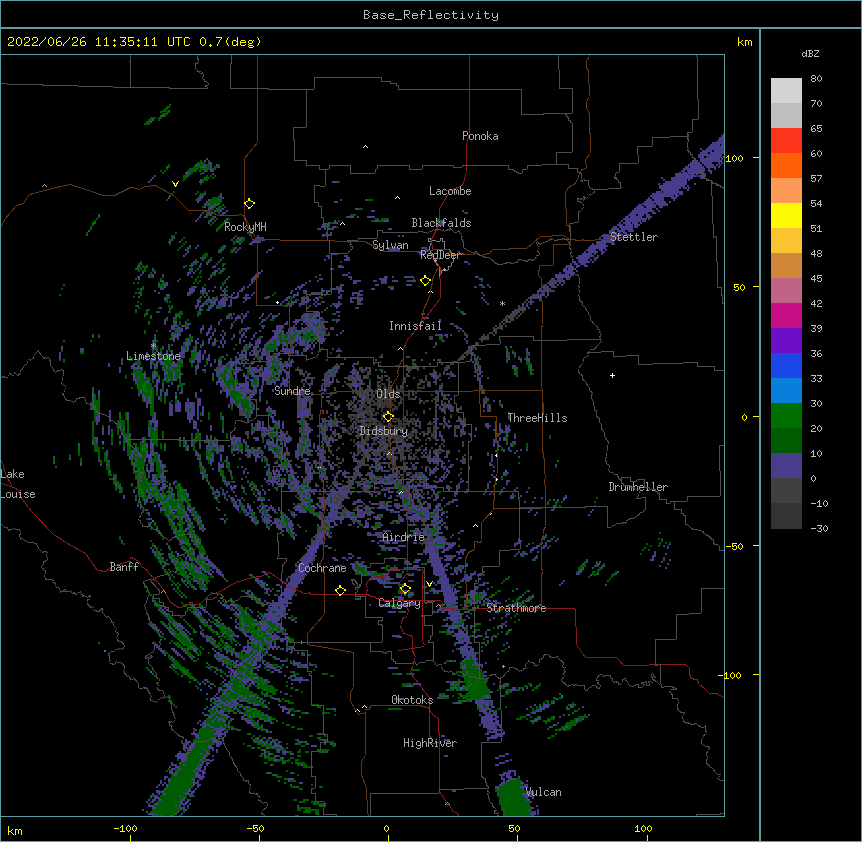
Task: Select the red 60-65 dBZ legend swatch
Action: 786,141
